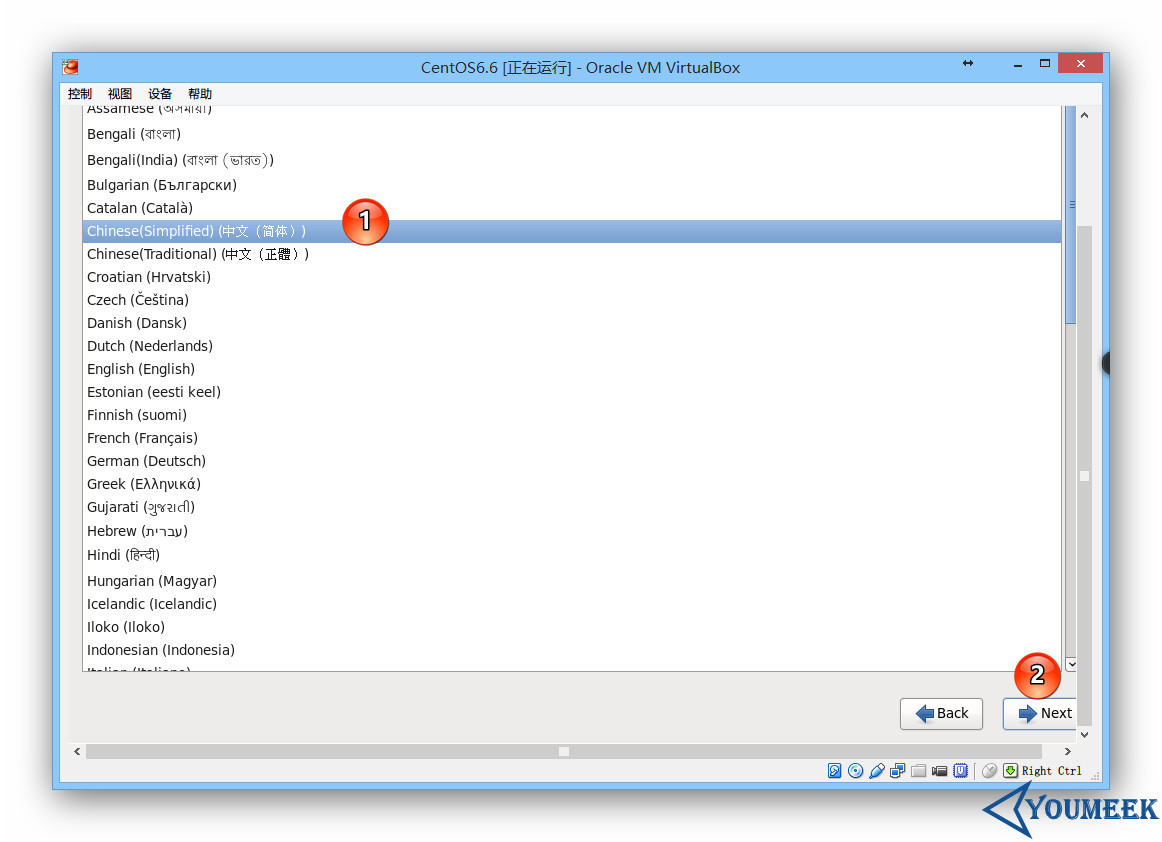The width and height of the screenshot is (1162, 842).
Task: Open the hard disk activity status icon
Action: [835, 770]
